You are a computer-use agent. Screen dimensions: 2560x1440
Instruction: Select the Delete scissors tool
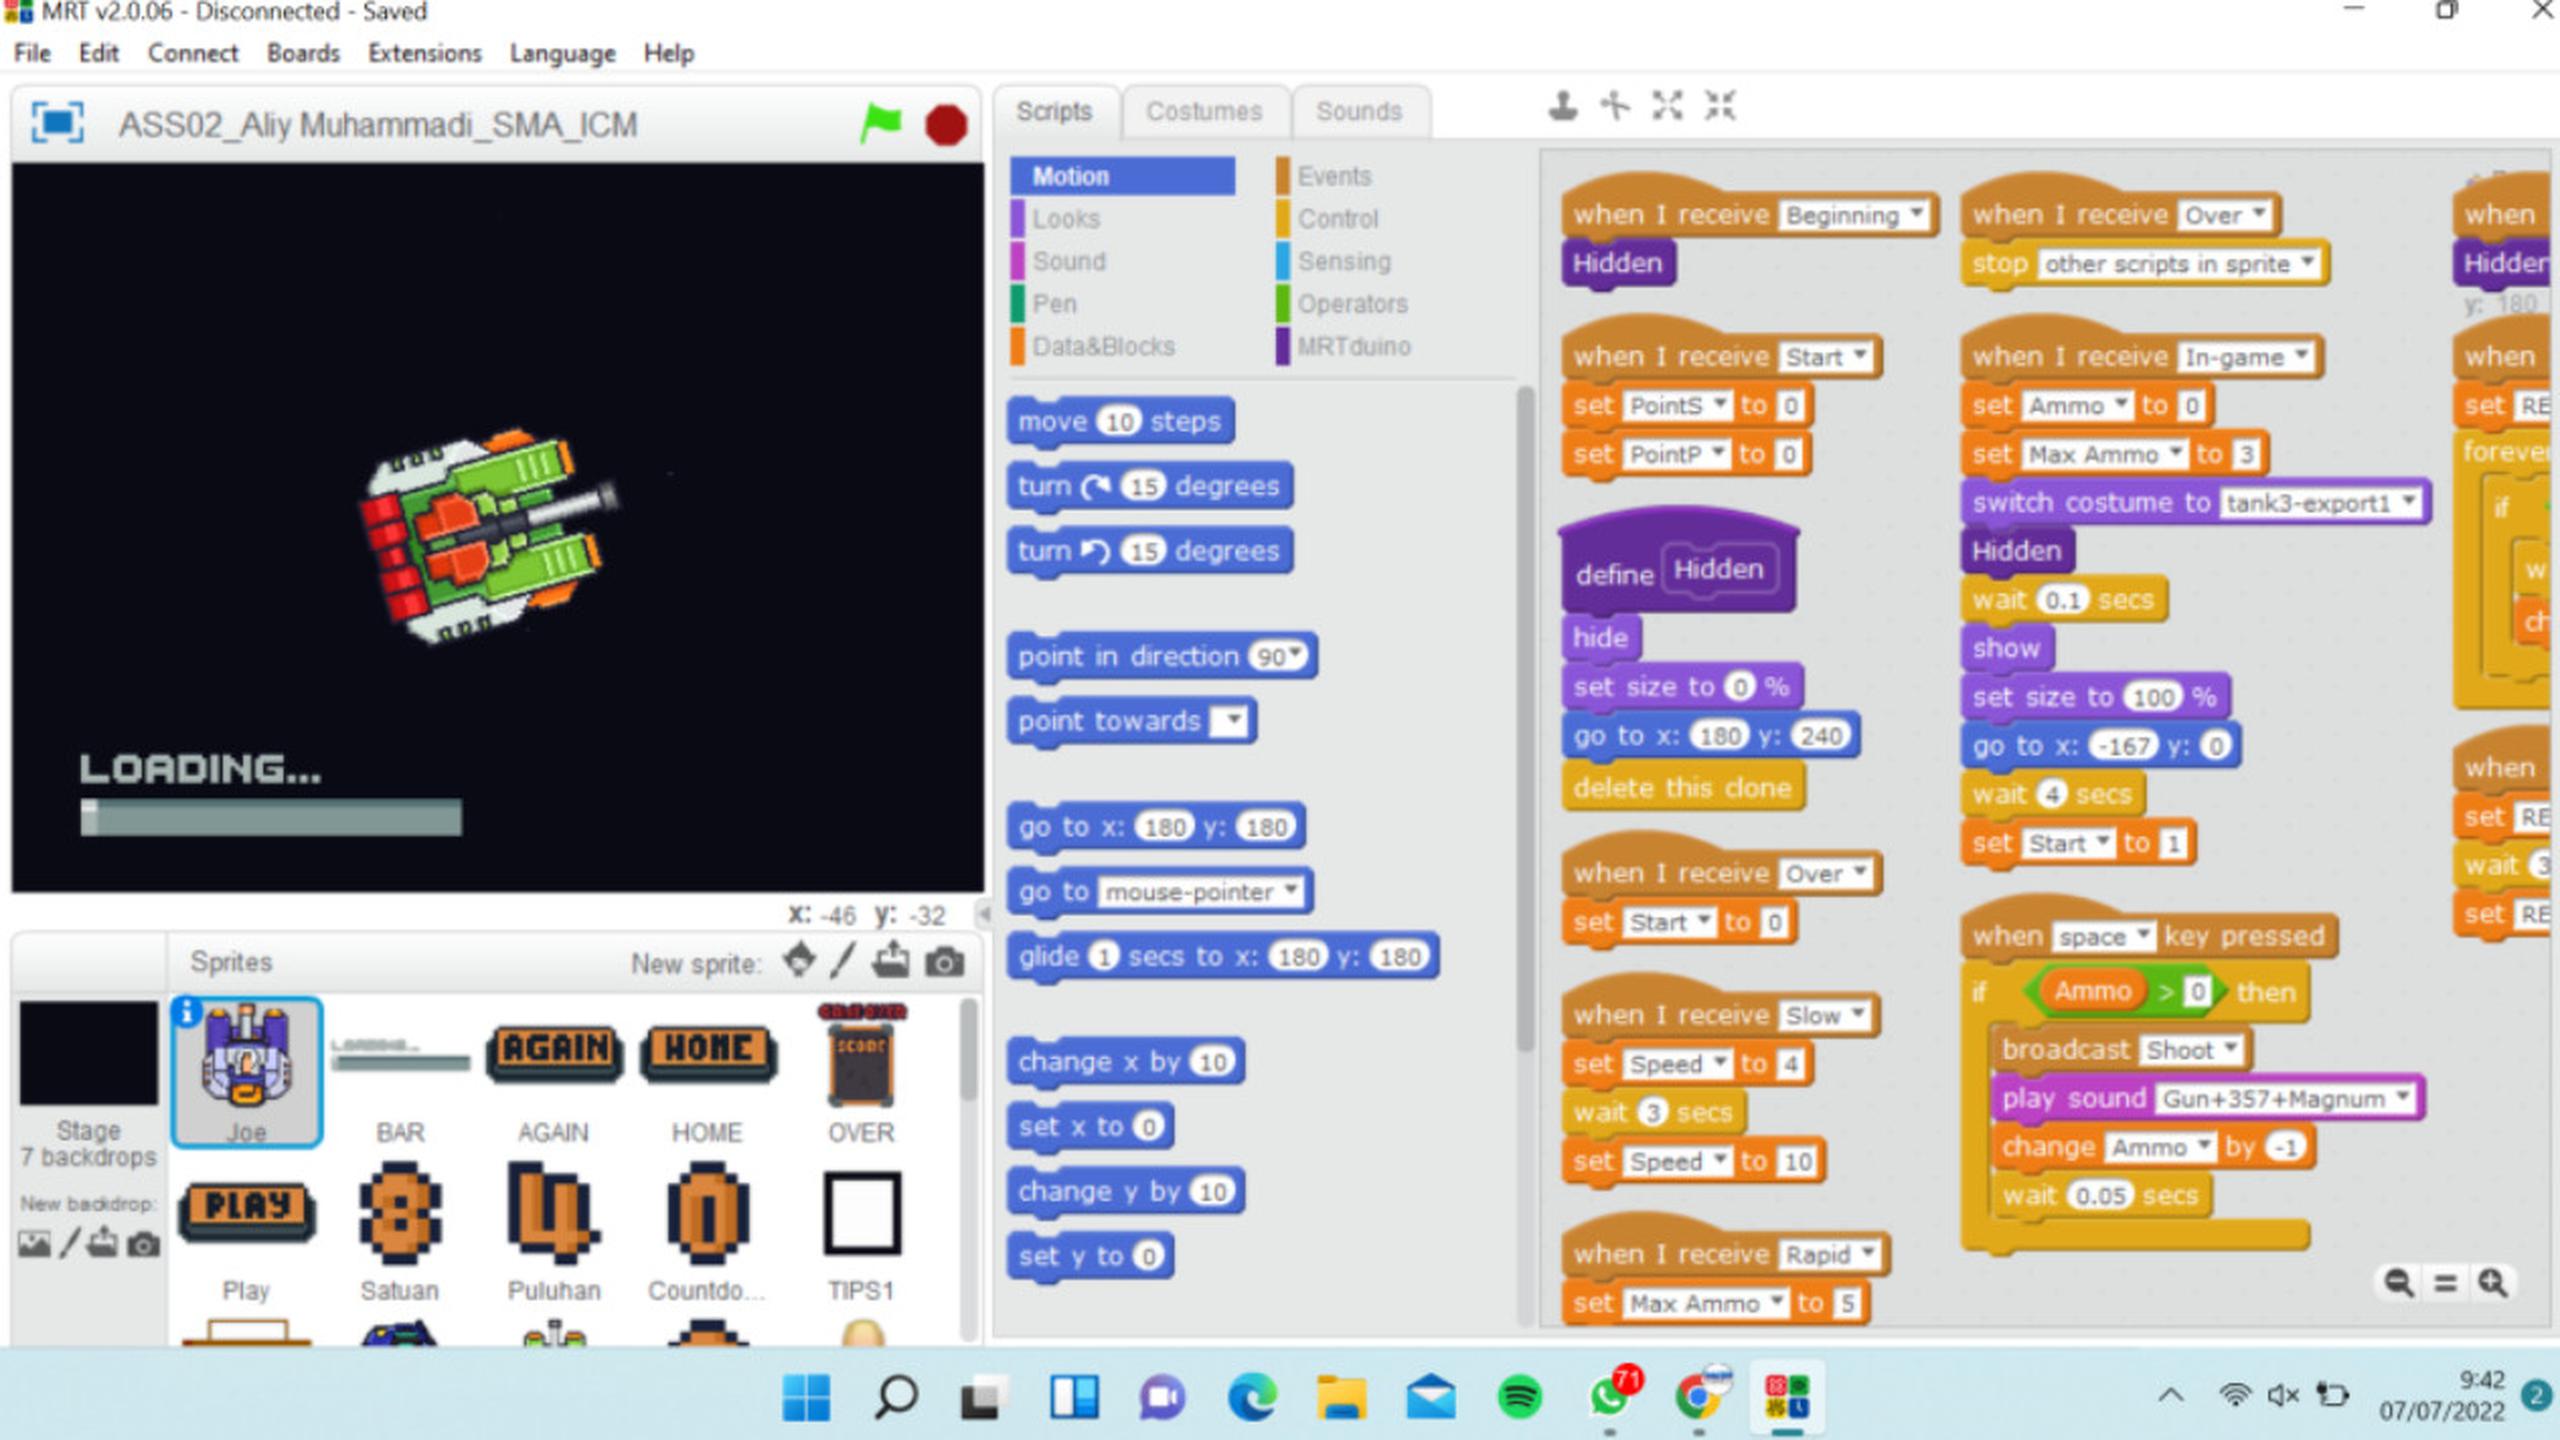click(1615, 106)
